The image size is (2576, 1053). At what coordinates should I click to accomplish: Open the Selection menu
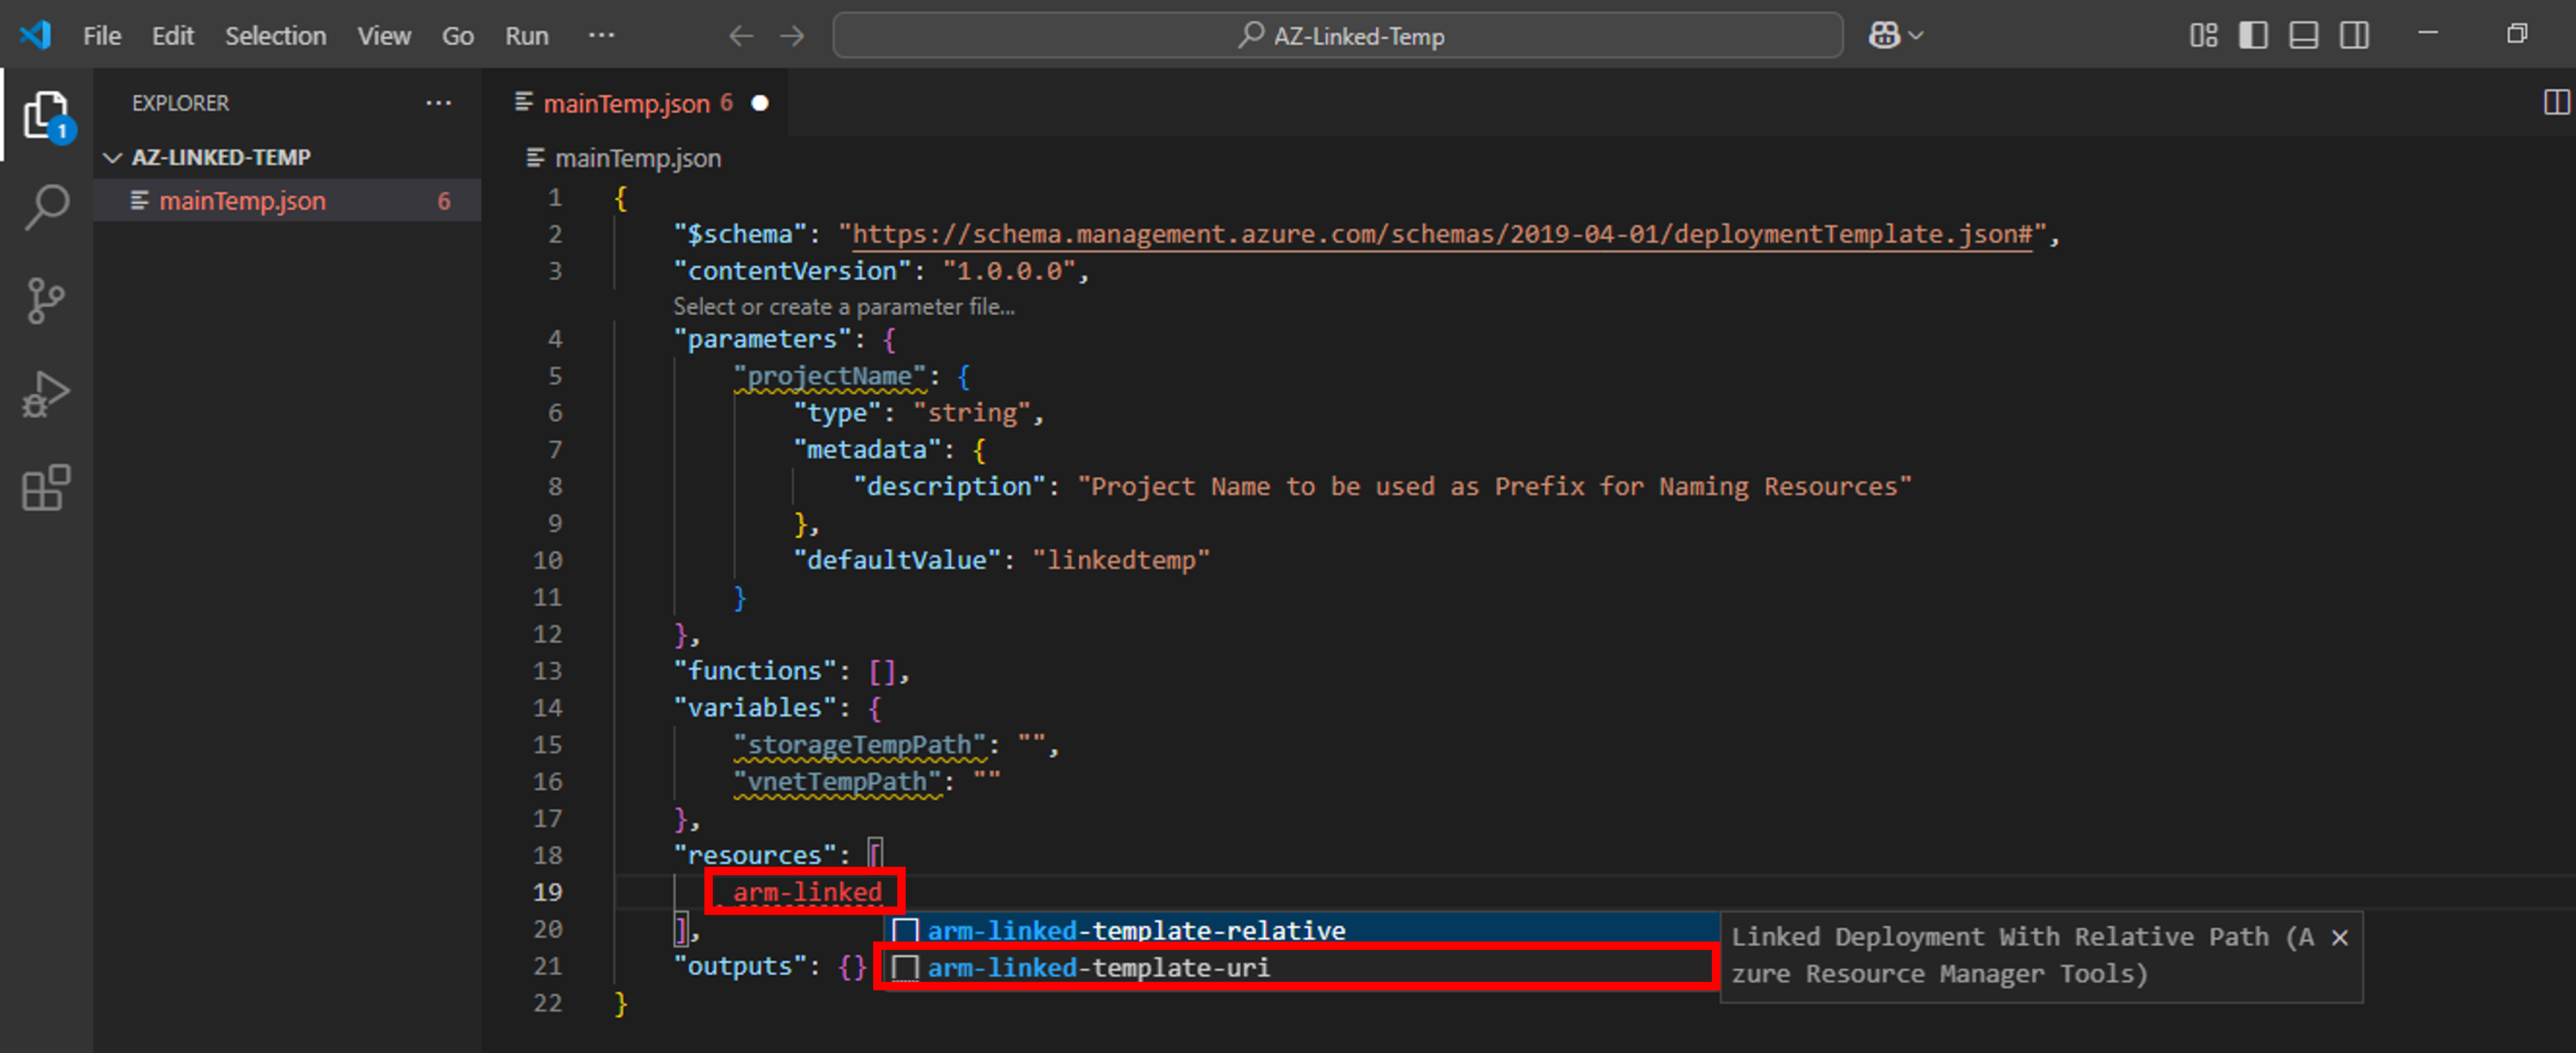pos(275,36)
